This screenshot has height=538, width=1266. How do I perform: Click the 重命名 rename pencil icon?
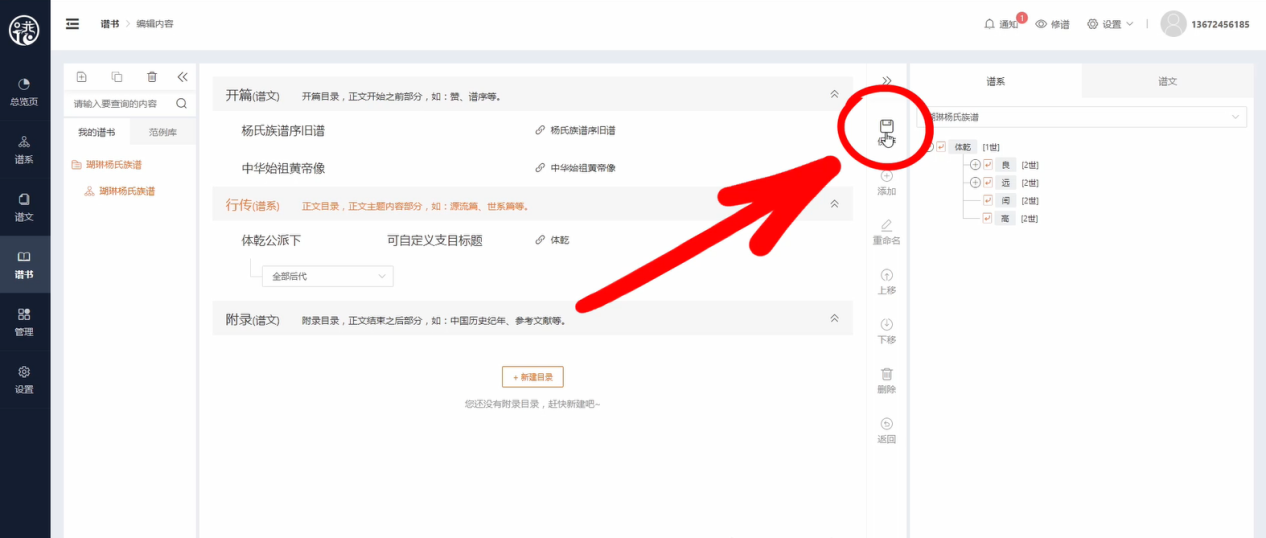[x=886, y=225]
